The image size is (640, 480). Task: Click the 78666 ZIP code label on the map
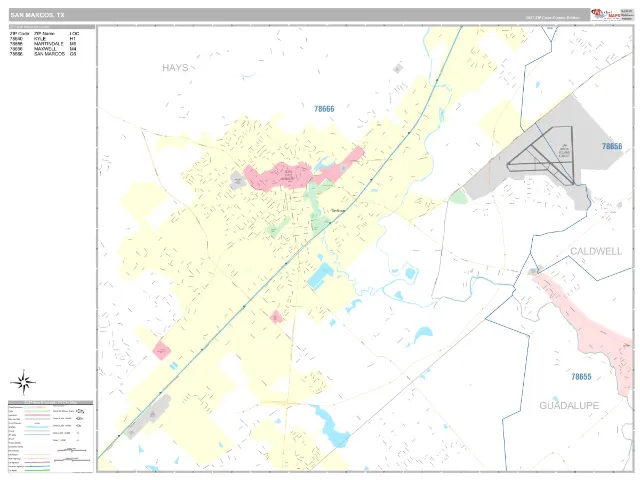tap(324, 109)
